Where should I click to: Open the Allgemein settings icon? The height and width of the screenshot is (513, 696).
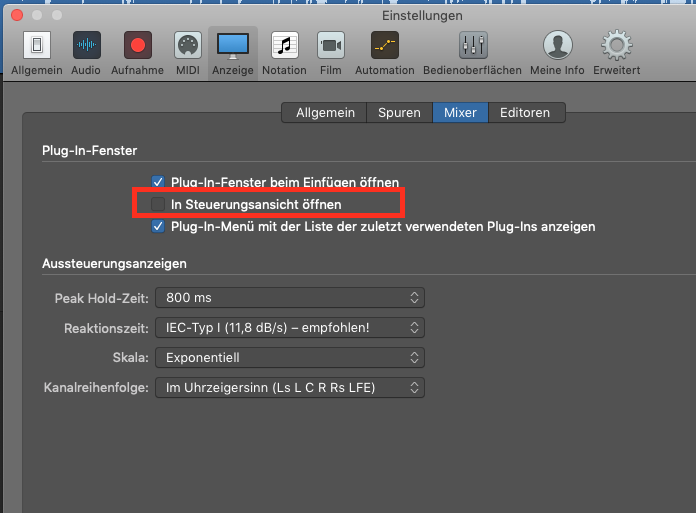[x=36, y=46]
